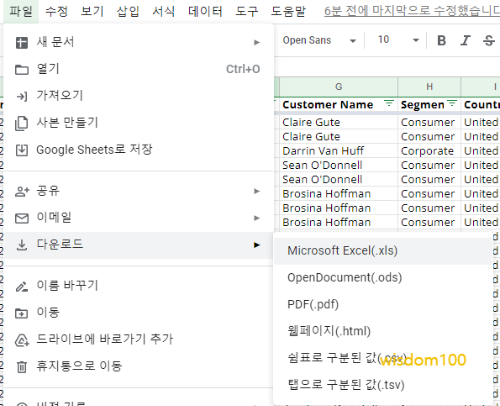The width and height of the screenshot is (500, 406).
Task: Click the Rename pencil icon
Action: (22, 287)
